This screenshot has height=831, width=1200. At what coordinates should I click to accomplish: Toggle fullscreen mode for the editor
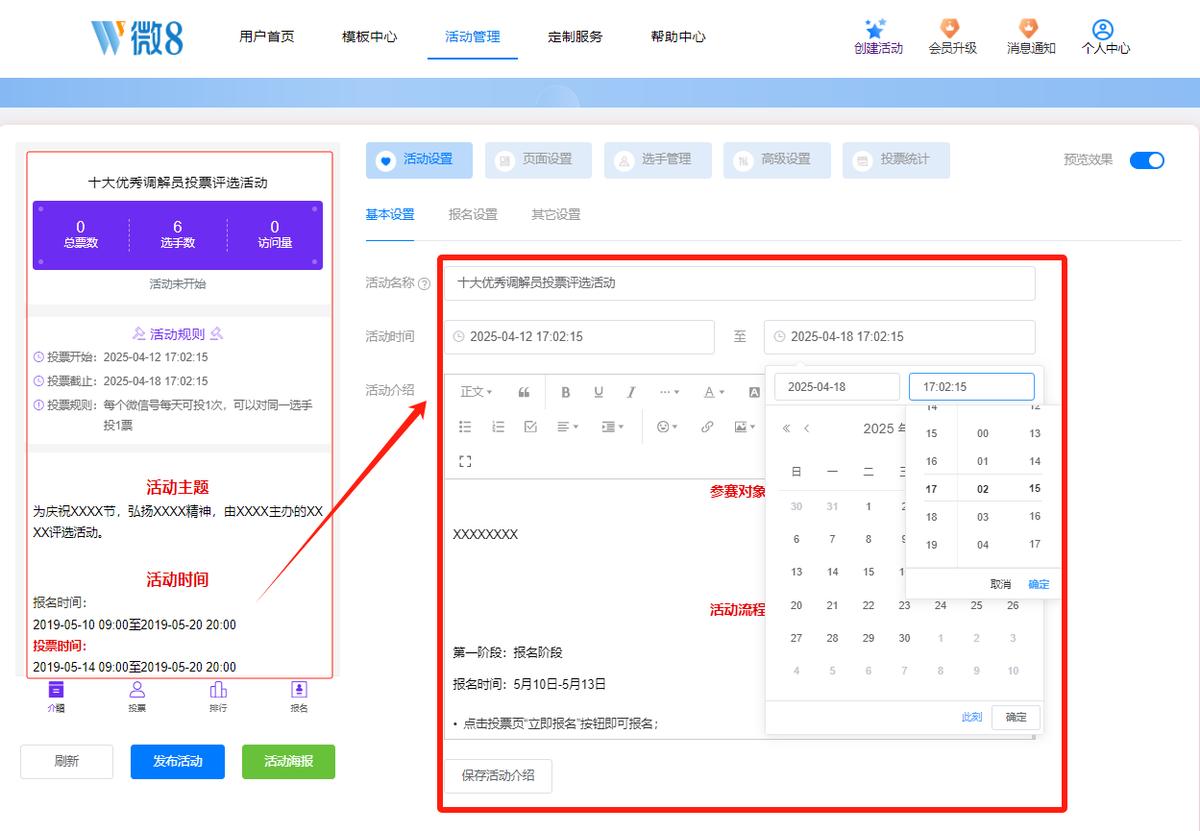coord(465,461)
